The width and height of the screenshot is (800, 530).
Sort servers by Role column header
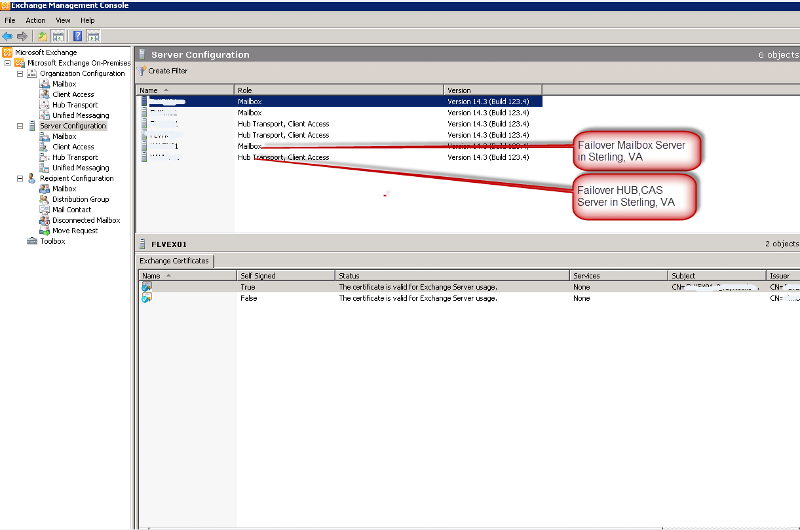(339, 90)
